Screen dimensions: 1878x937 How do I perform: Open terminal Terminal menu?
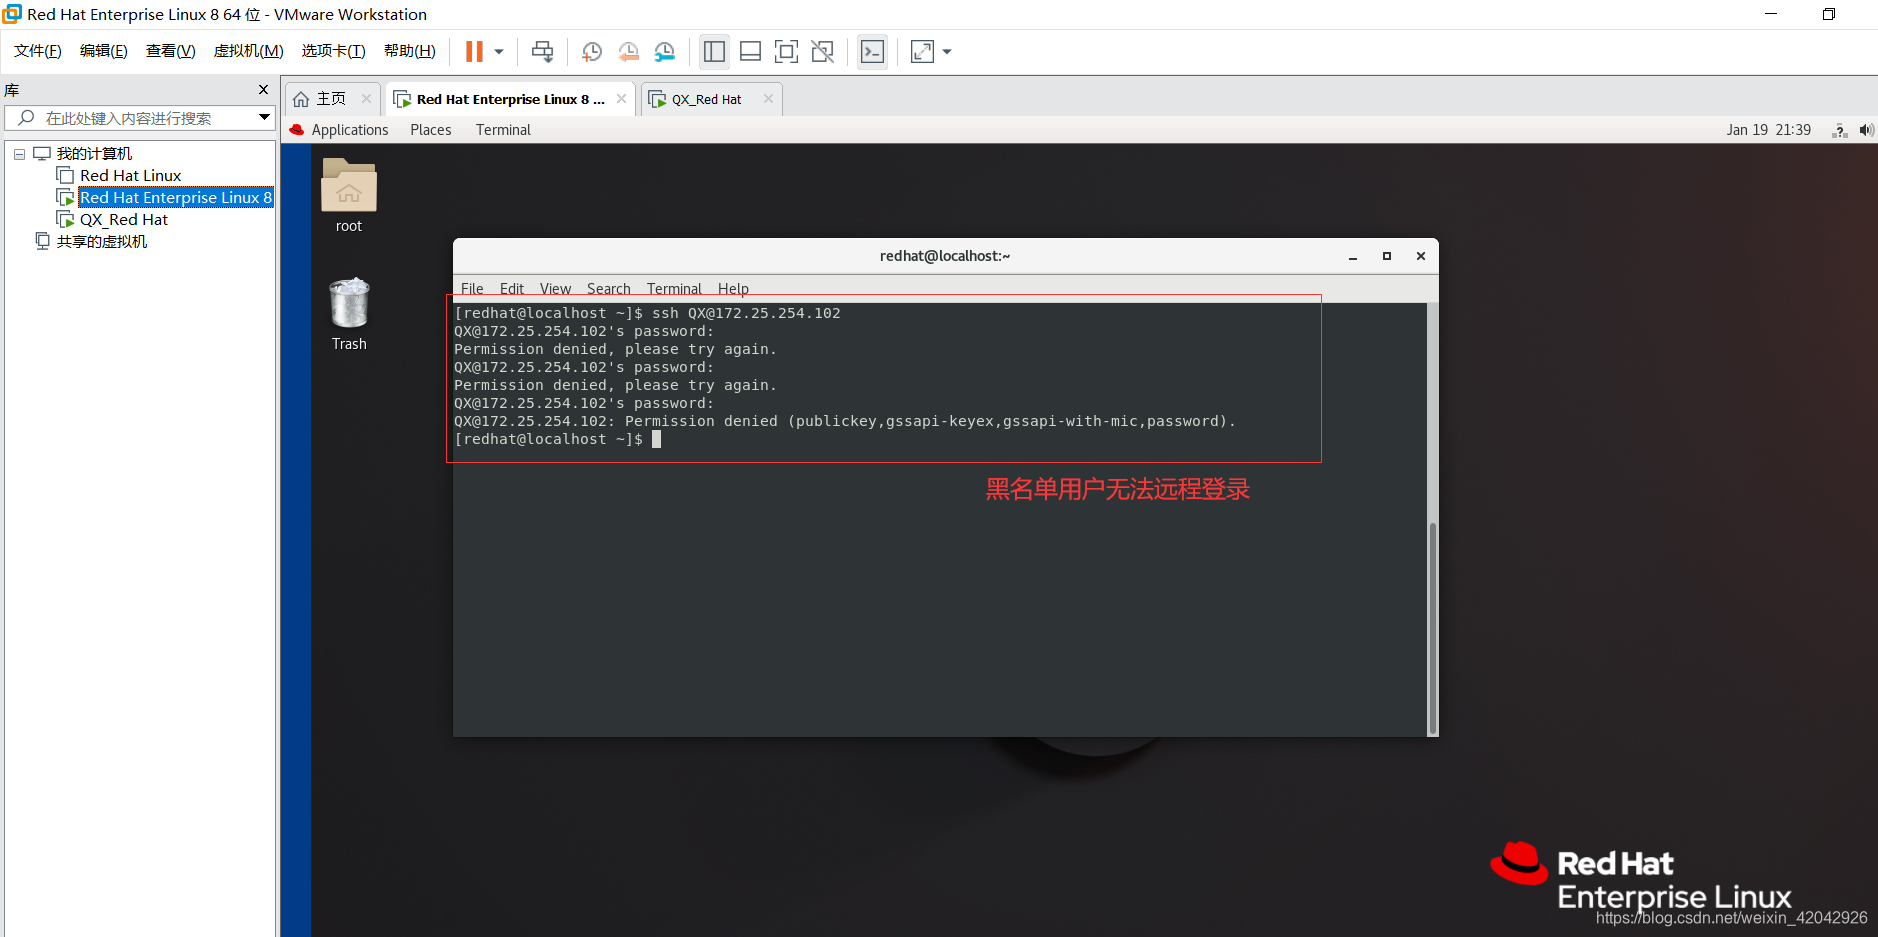click(674, 289)
